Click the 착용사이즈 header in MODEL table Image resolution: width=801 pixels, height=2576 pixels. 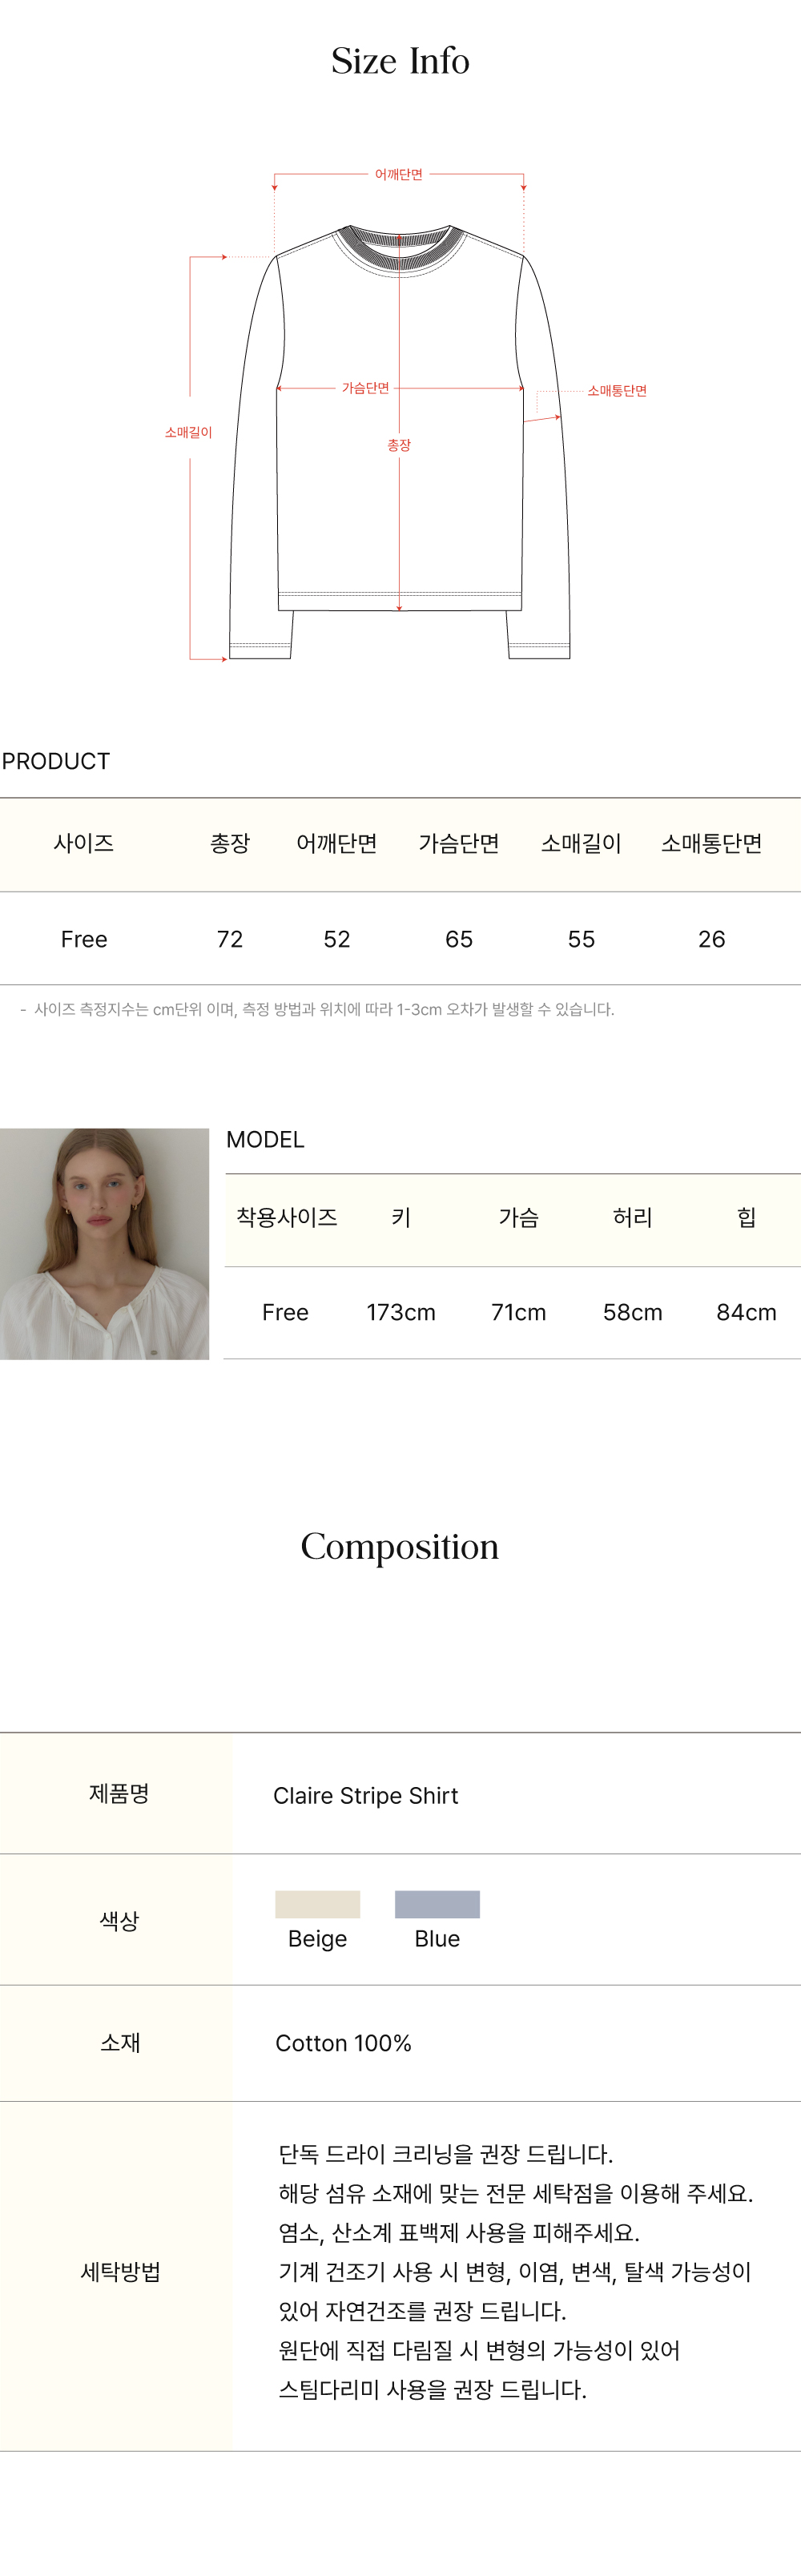[x=286, y=1217]
